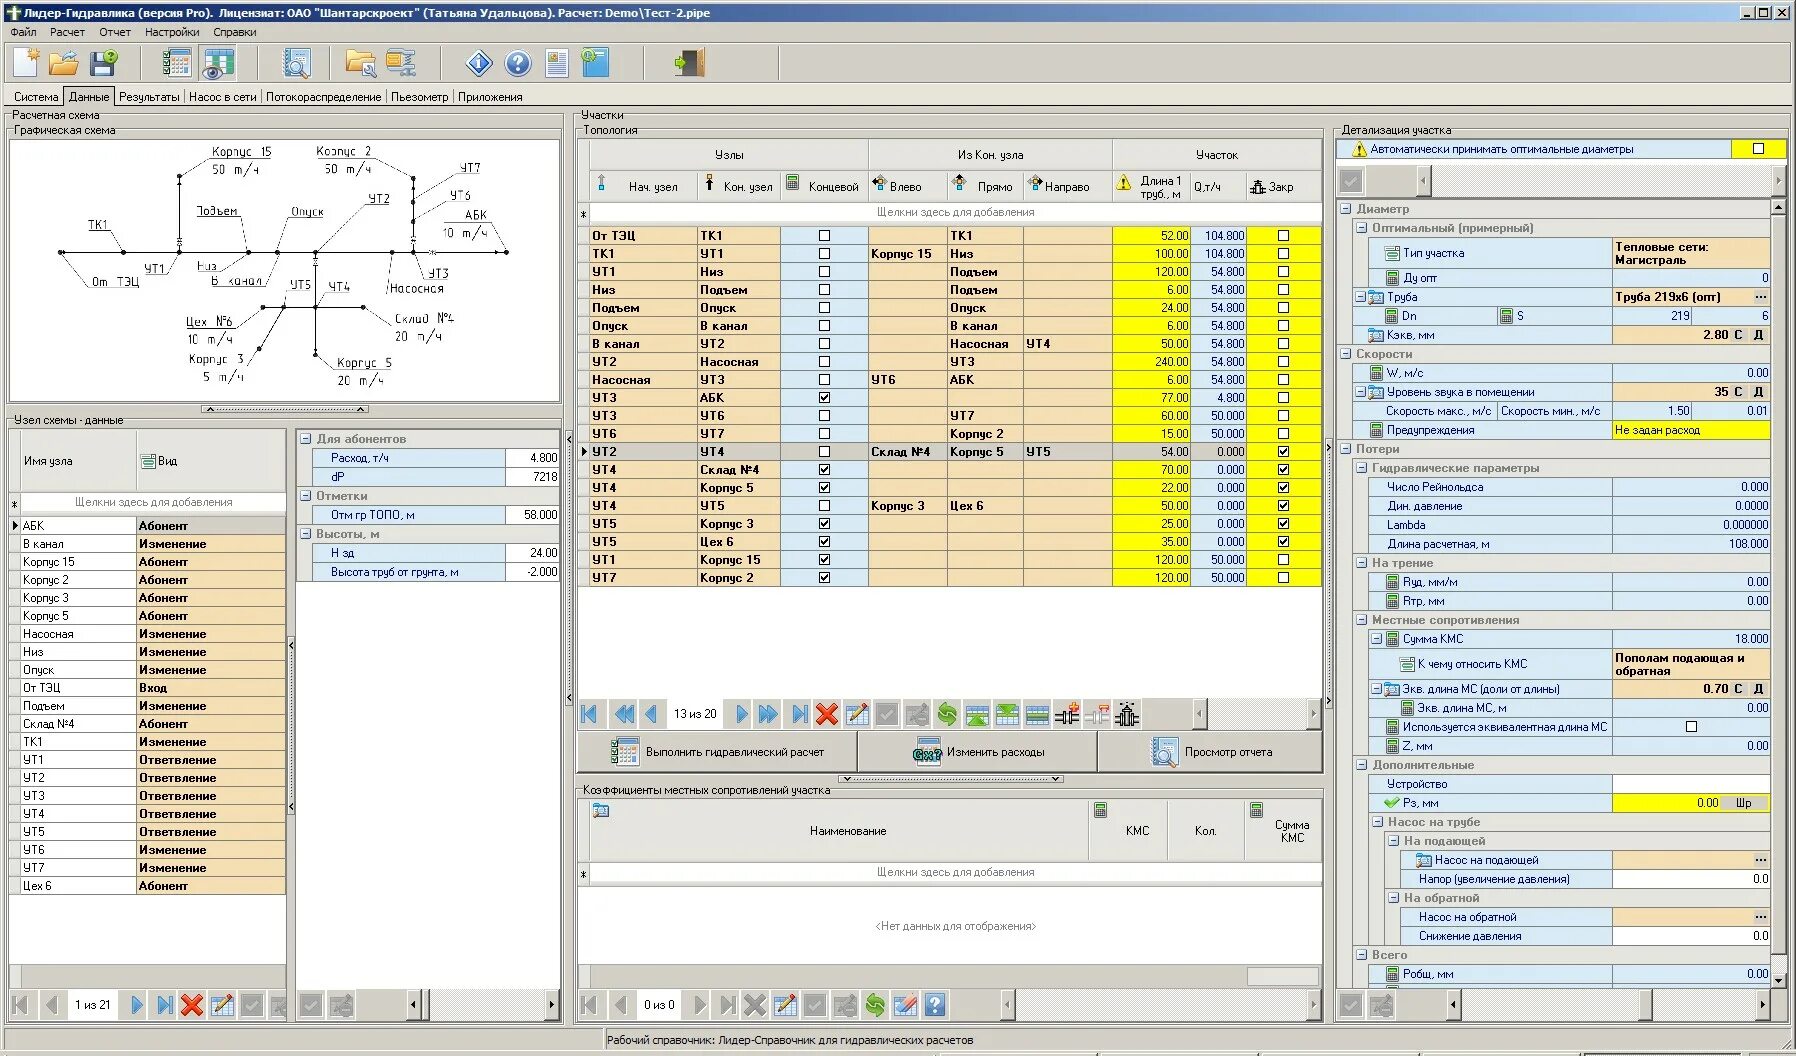Click add-new row in topology table
Viewport: 1796px width, 1056px height.
coord(955,212)
